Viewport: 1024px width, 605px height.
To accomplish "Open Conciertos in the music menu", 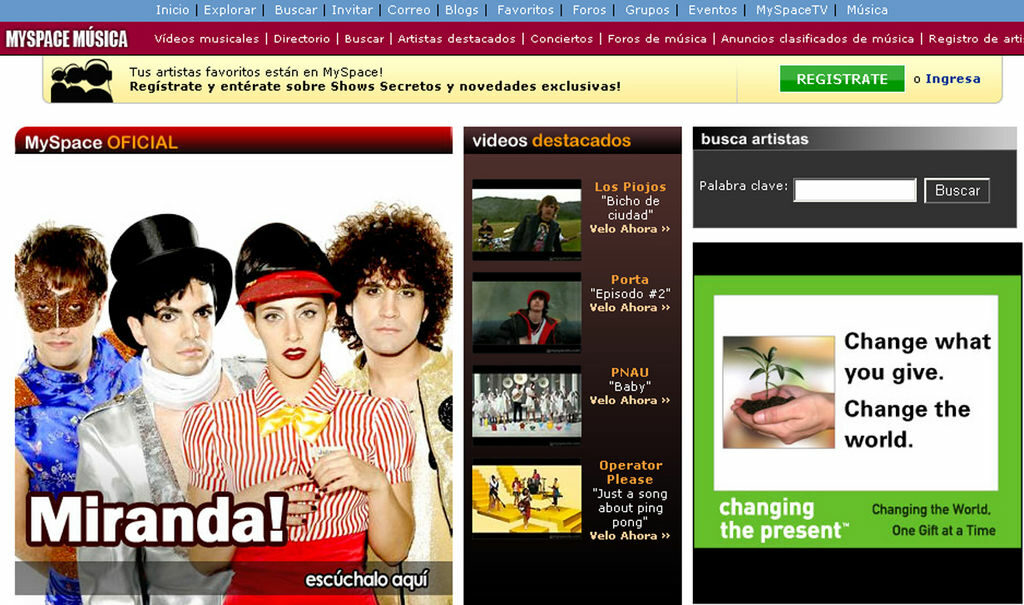I will [562, 39].
